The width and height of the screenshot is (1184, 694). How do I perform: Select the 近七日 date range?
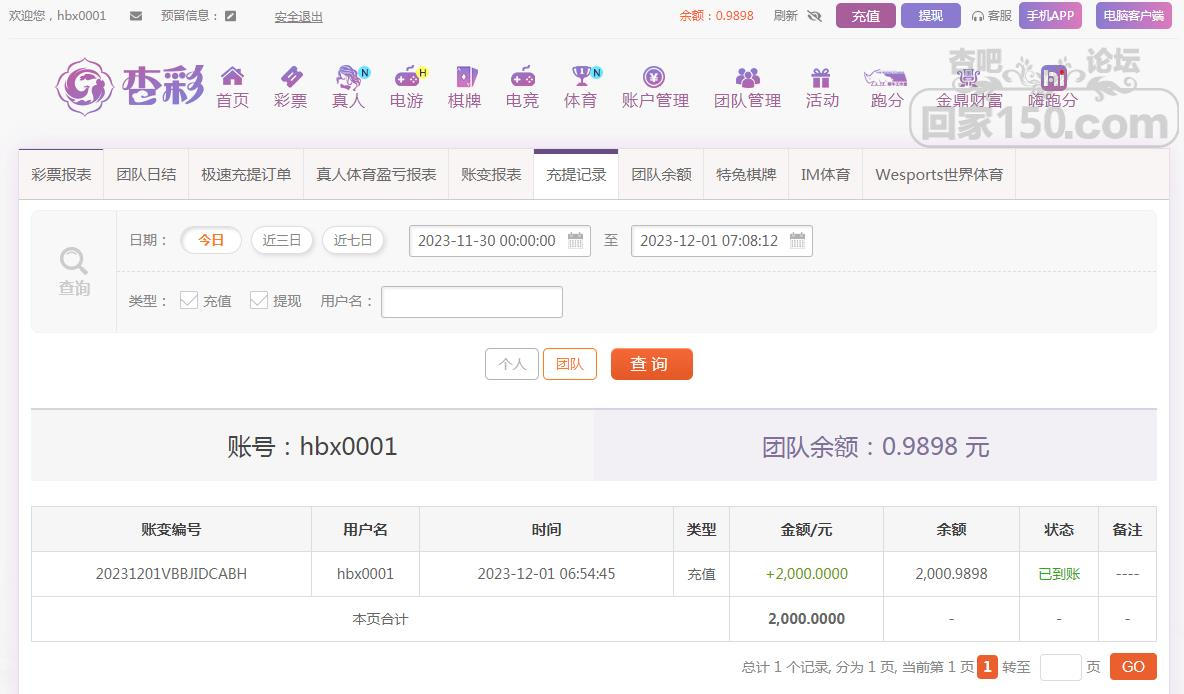pos(353,240)
